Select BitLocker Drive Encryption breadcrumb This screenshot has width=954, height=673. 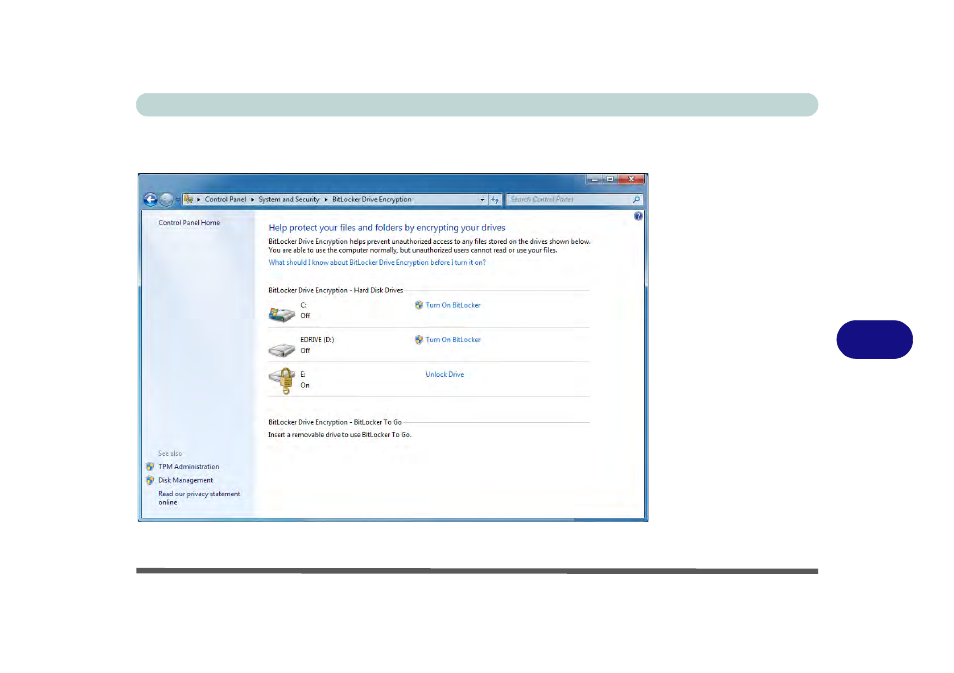(x=372, y=199)
